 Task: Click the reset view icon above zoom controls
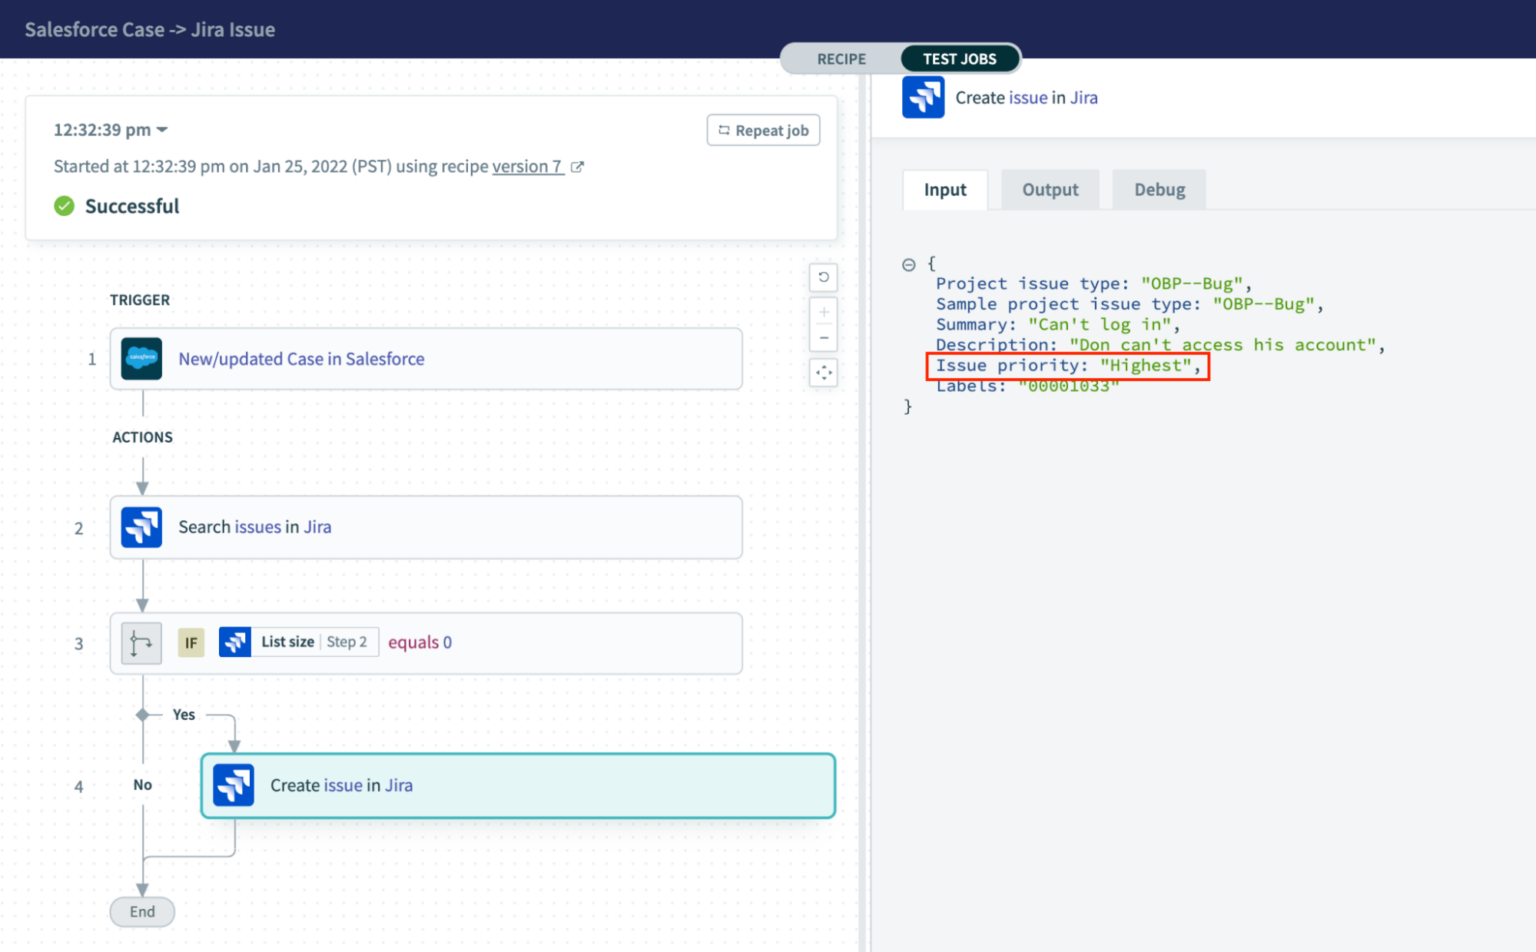point(823,277)
